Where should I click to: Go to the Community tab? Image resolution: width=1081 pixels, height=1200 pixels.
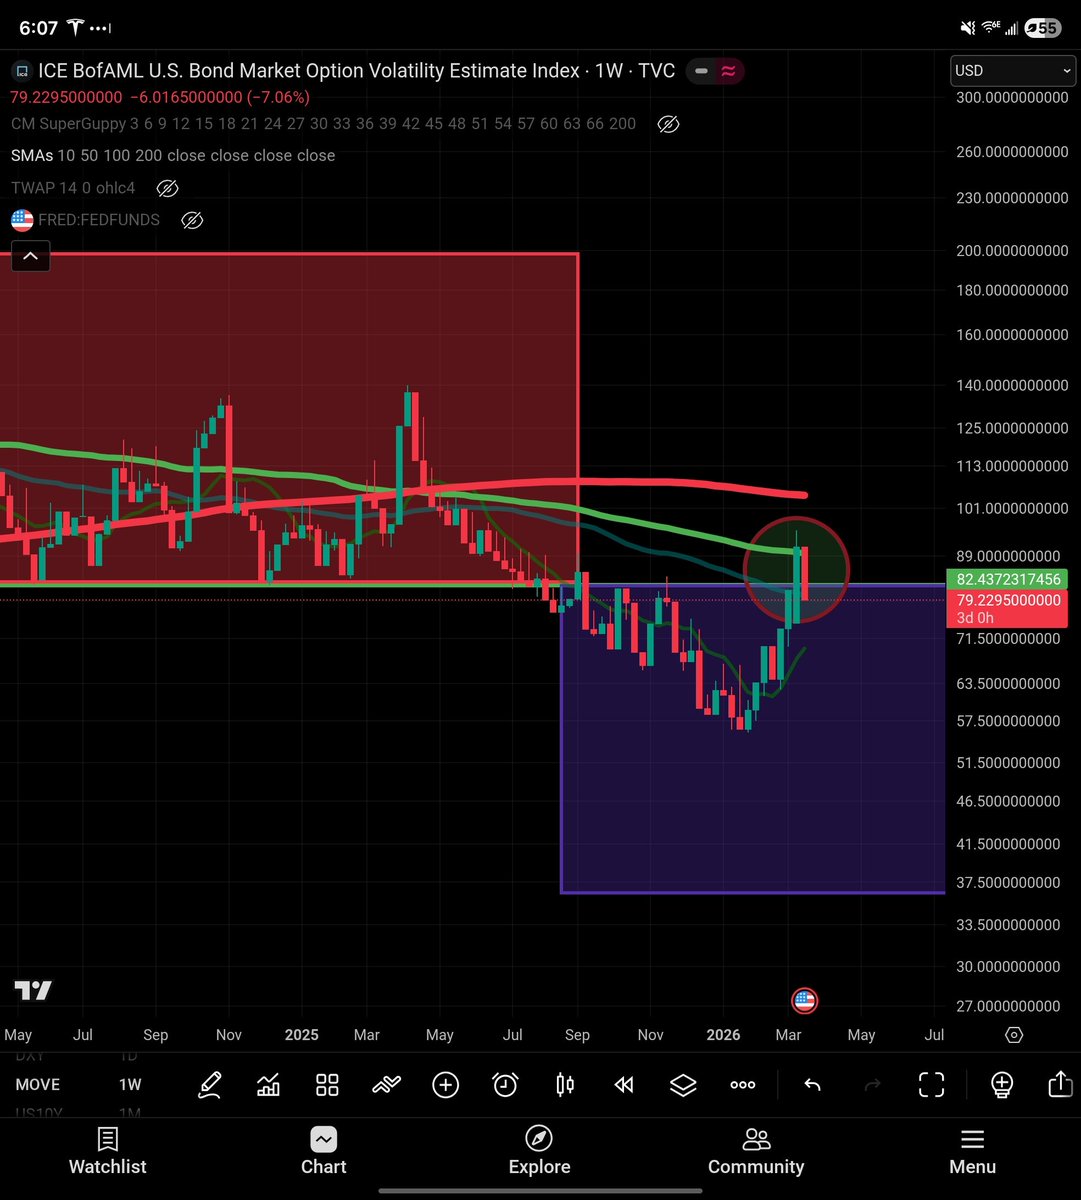756,1152
